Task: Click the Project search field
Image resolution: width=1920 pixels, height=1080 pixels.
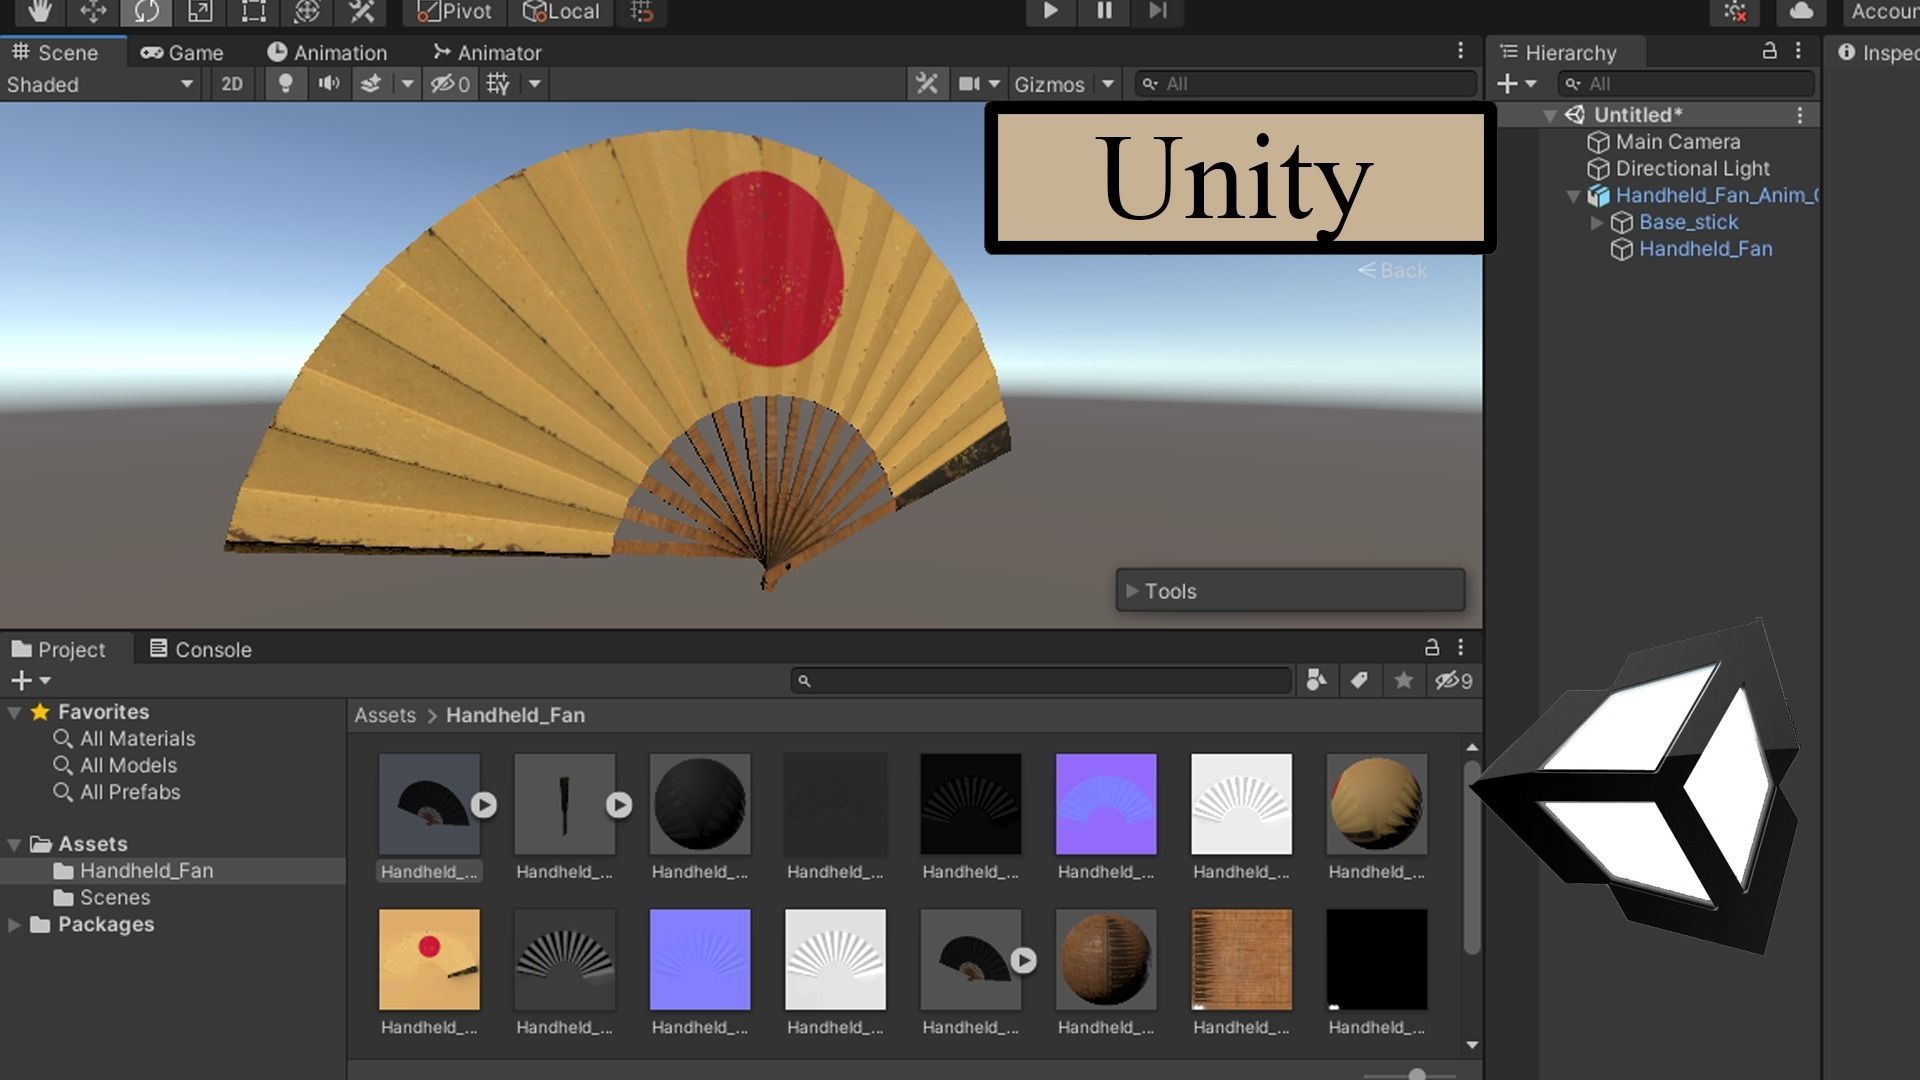Action: (1040, 681)
